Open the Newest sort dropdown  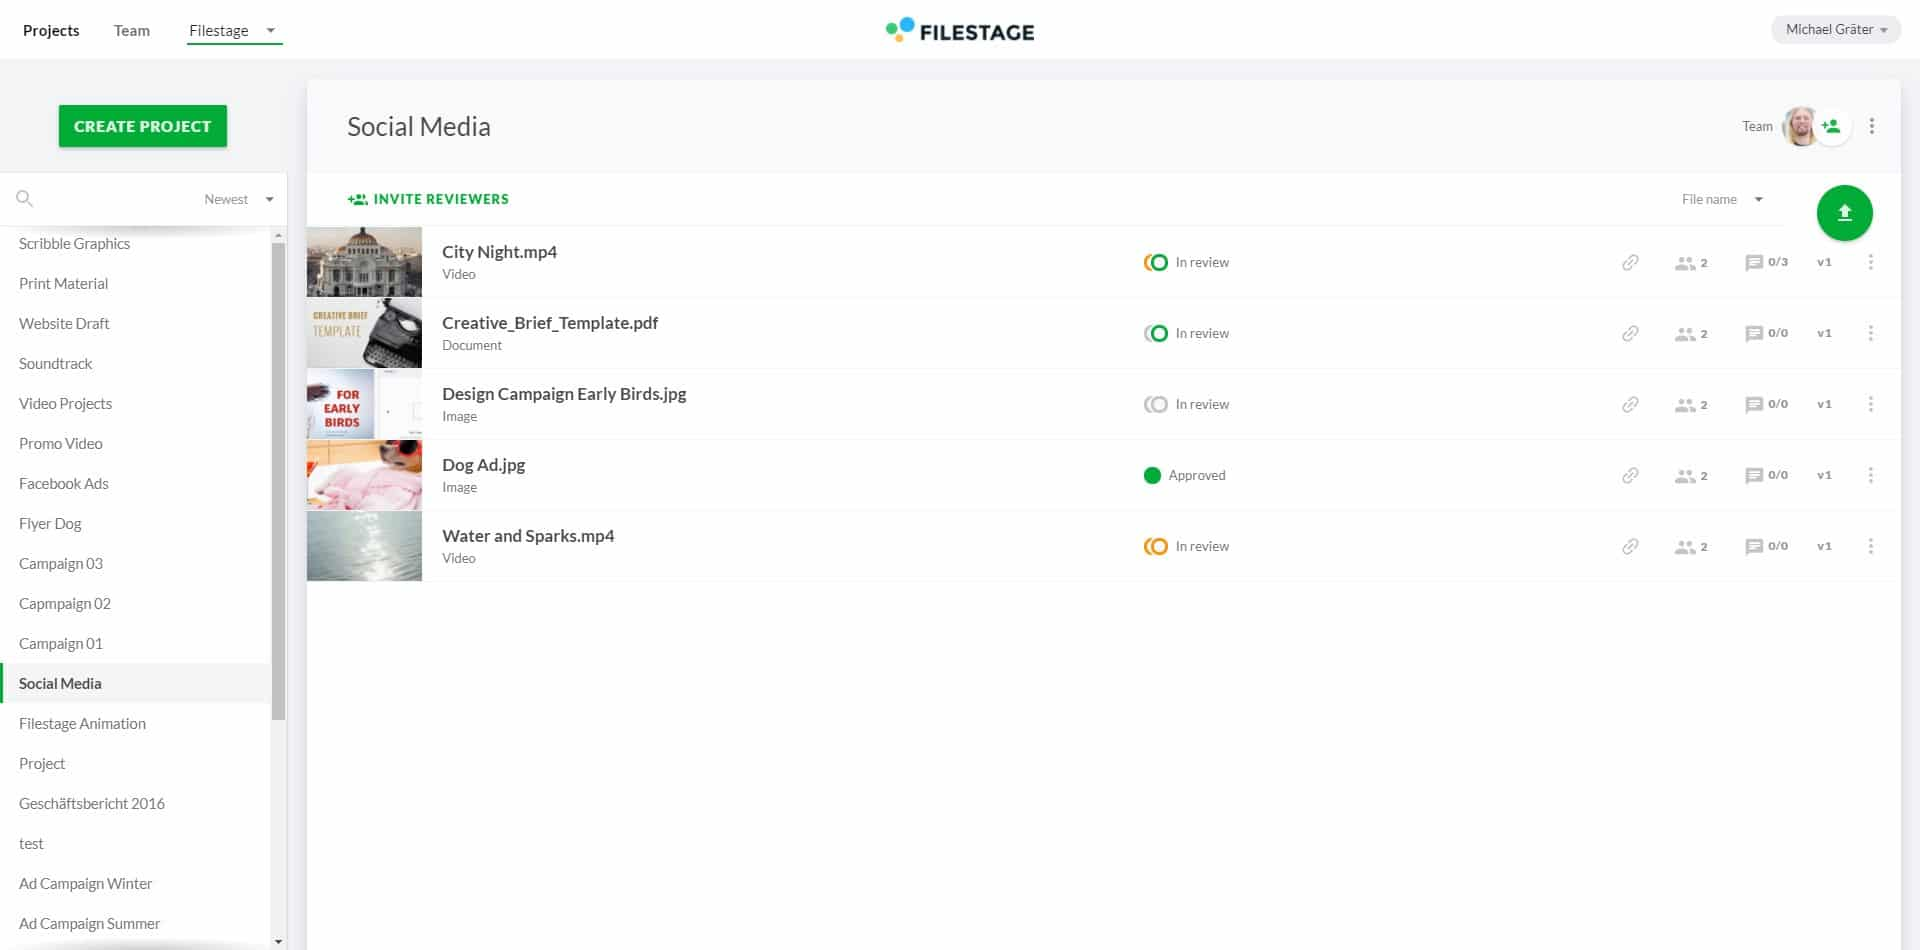coord(237,199)
